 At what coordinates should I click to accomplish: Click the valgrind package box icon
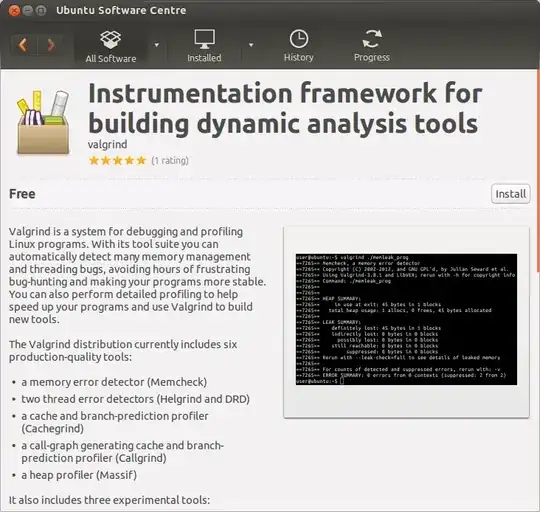(43, 122)
